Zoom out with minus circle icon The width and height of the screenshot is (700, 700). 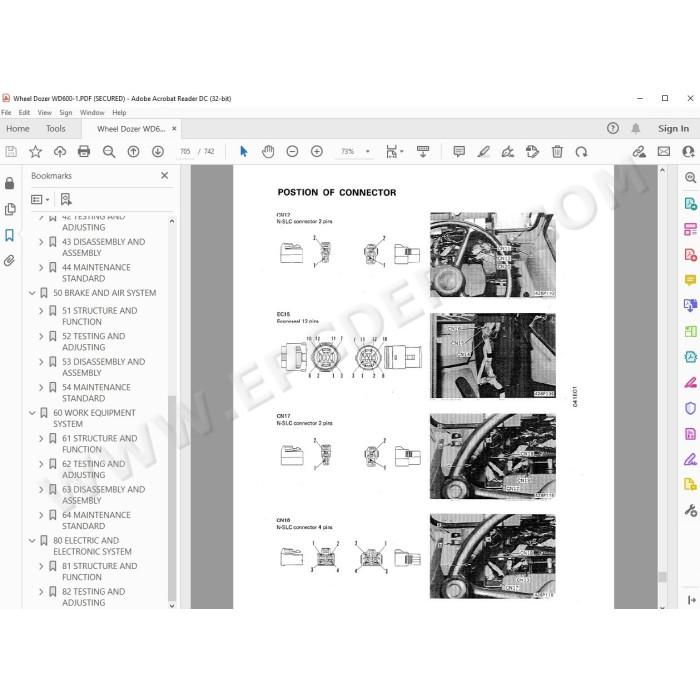292,152
